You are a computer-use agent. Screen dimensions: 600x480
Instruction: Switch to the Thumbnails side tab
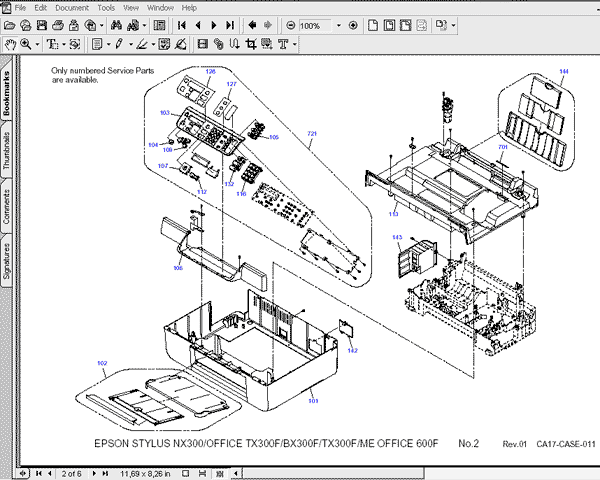[x=7, y=150]
